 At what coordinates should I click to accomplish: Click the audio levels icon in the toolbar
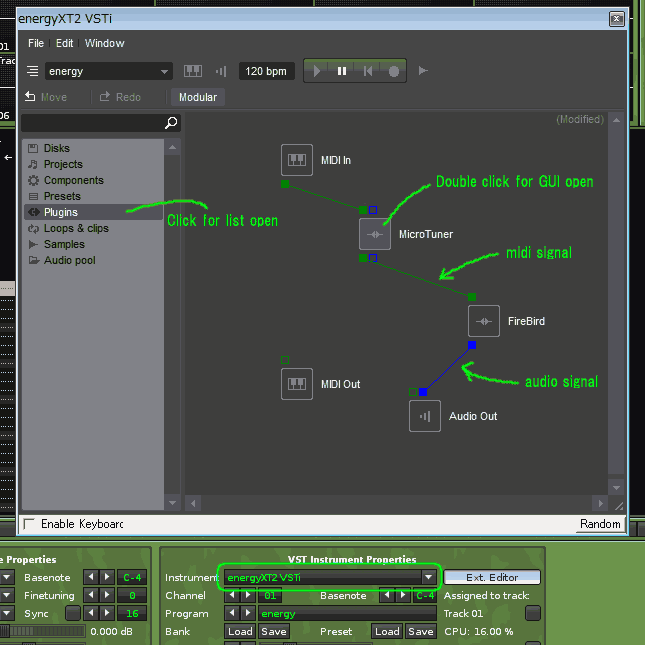click(221, 71)
